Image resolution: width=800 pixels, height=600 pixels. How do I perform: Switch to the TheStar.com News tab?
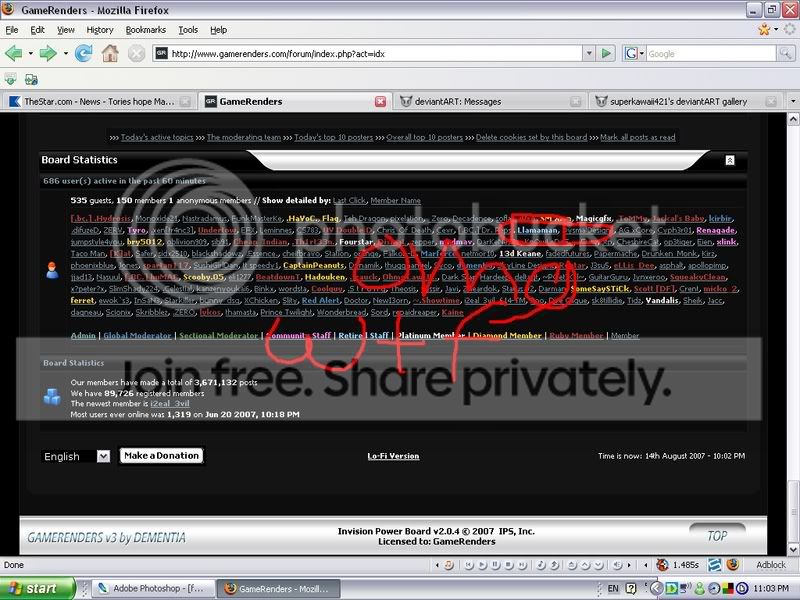pos(98,102)
